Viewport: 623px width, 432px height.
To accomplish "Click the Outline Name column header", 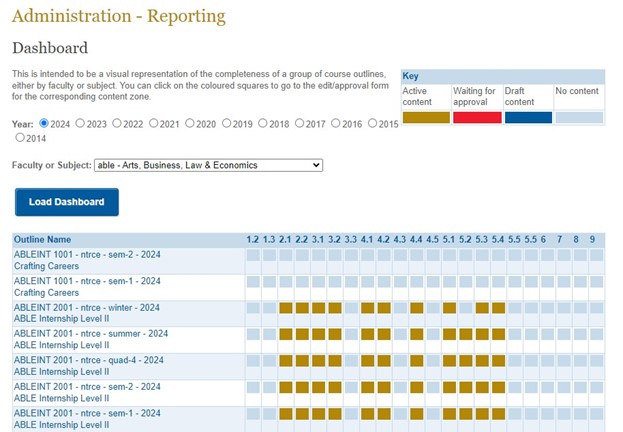I will (43, 239).
